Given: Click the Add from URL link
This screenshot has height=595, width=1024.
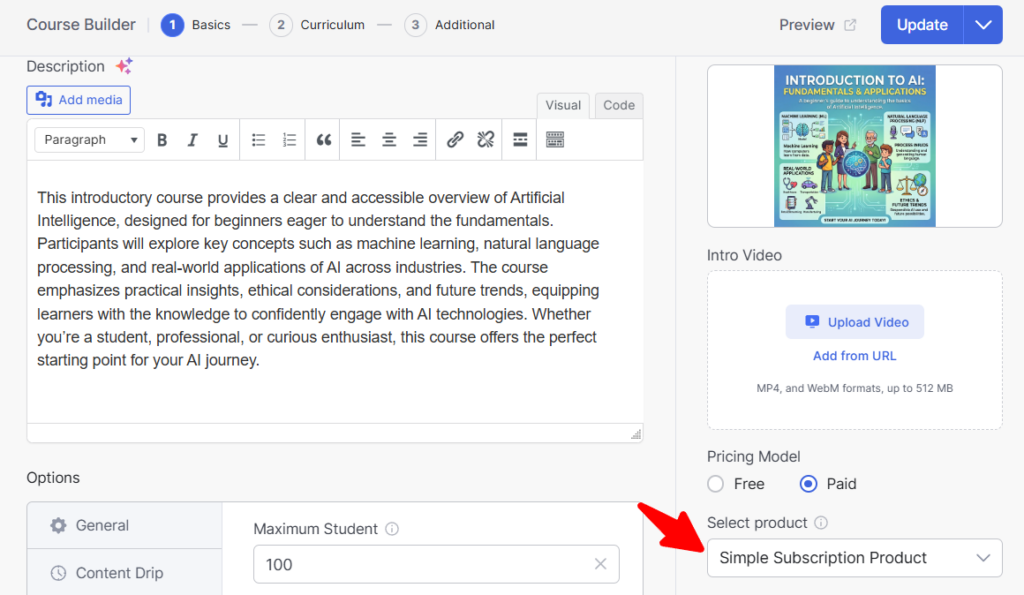Looking at the screenshot, I should point(854,356).
